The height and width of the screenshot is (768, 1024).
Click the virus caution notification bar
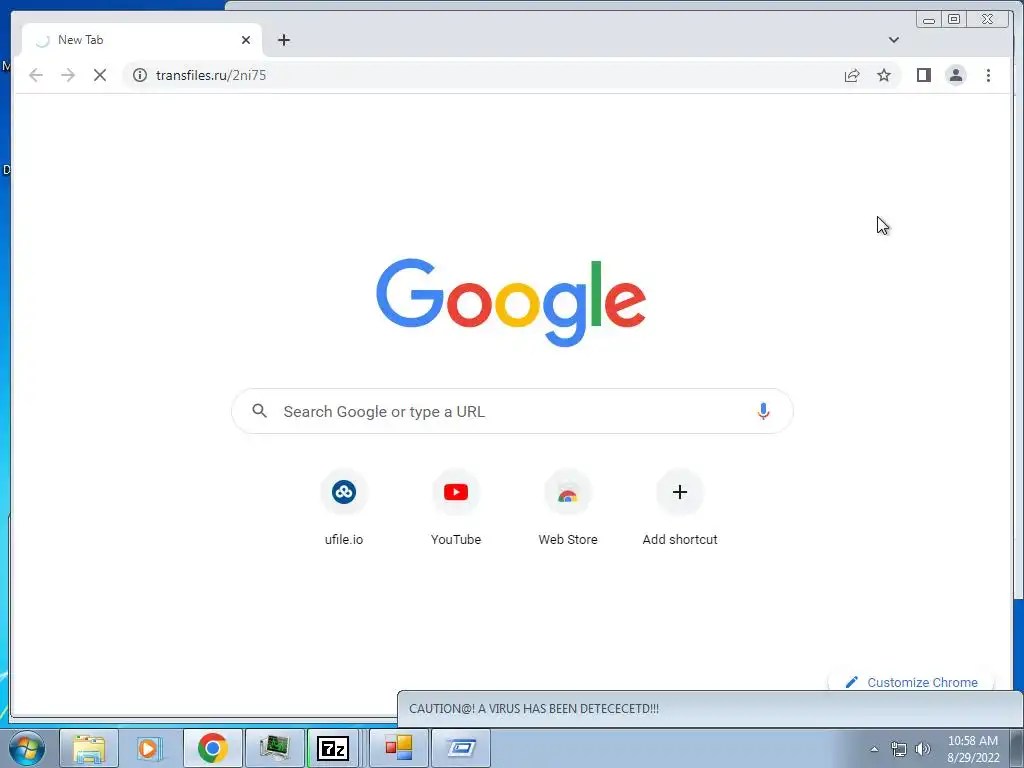[710, 709]
